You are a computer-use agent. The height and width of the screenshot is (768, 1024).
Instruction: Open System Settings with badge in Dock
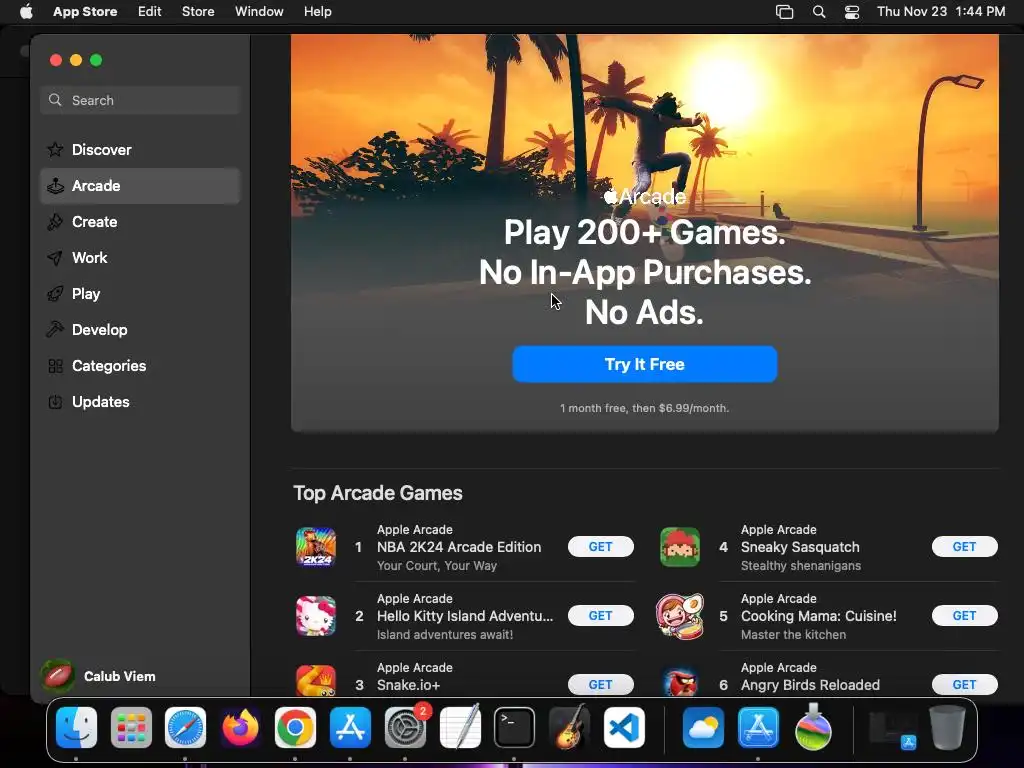[x=406, y=727]
